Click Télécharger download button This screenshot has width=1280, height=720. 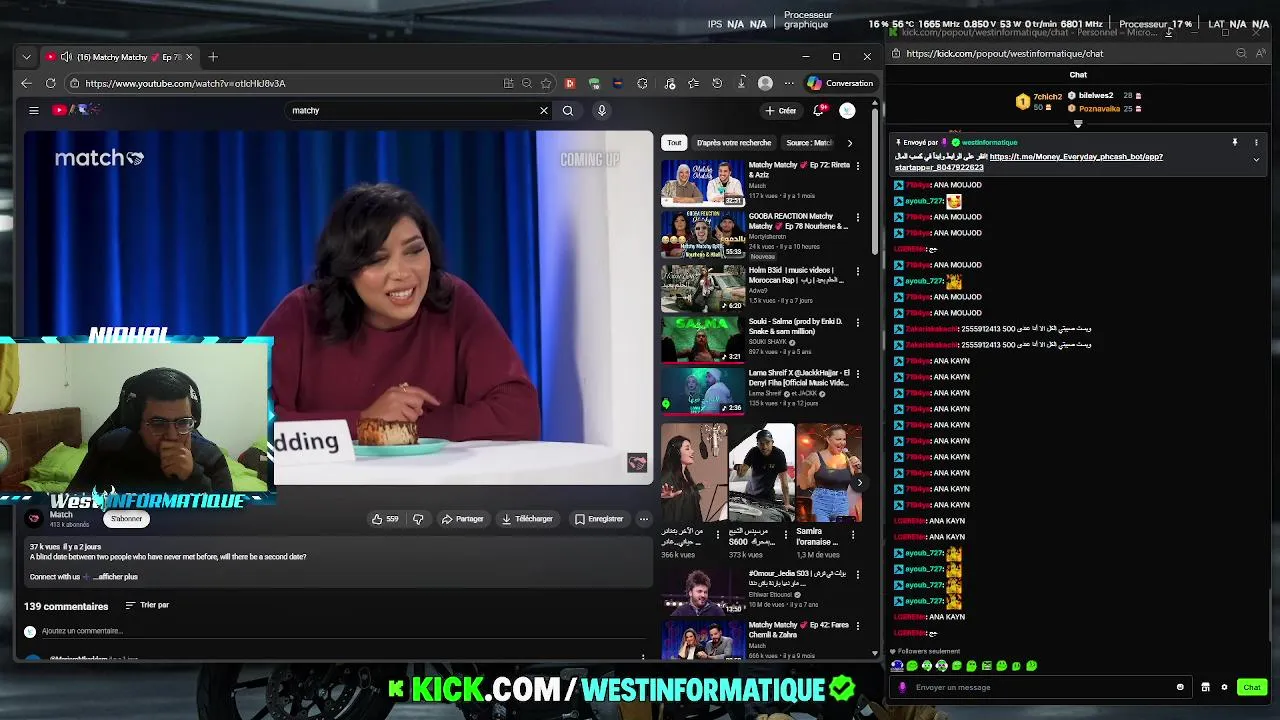[x=527, y=519]
